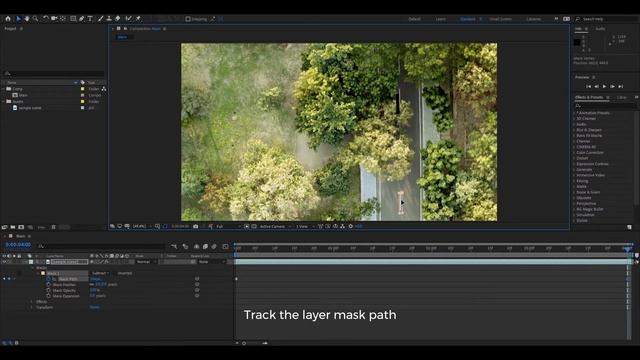Enable the Snapping checkbox
Viewport: 640px width, 360px height.
[188, 19]
